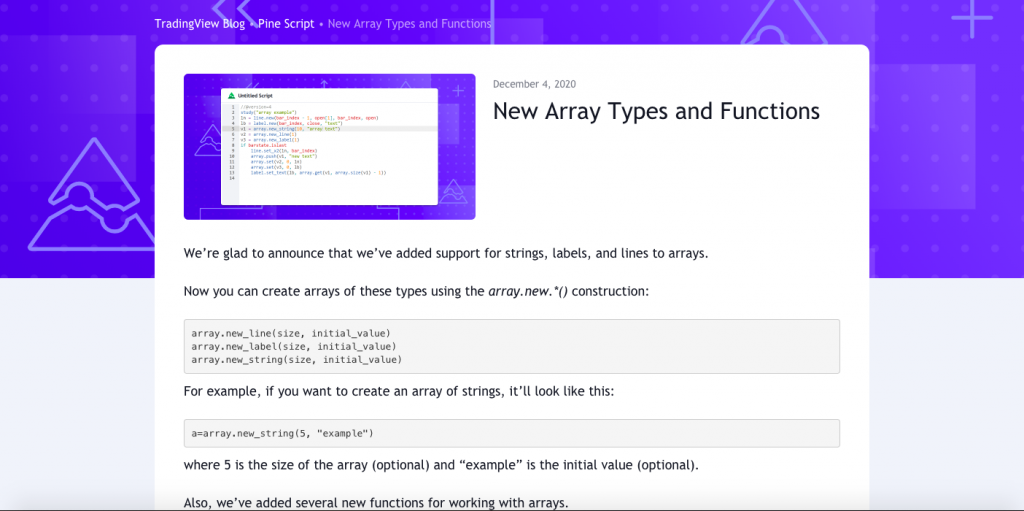Click the headline 'New Array Types and Functions'
Screen dimensions: 1024x511
point(656,111)
